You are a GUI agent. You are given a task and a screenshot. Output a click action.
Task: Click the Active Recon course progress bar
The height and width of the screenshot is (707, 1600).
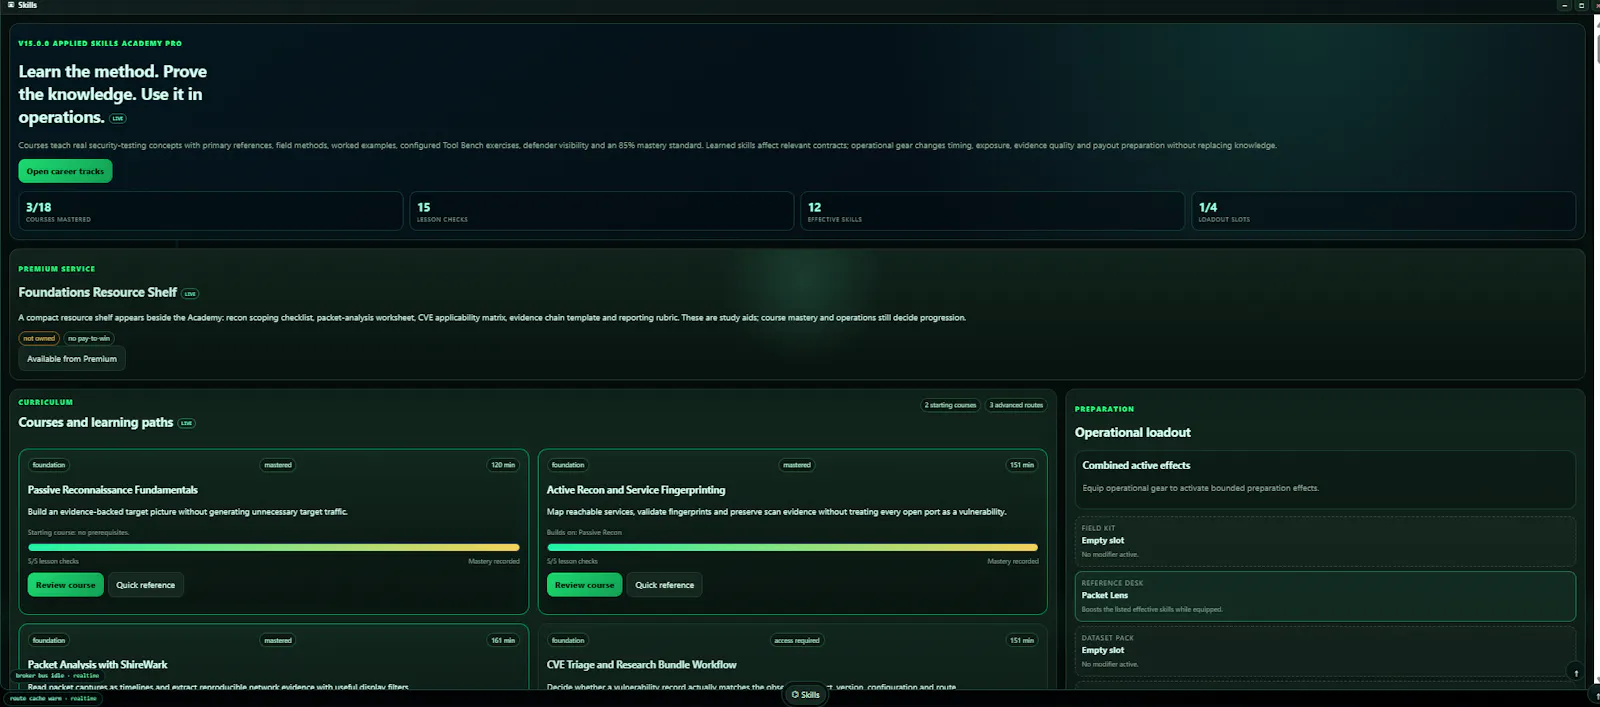tap(792, 547)
